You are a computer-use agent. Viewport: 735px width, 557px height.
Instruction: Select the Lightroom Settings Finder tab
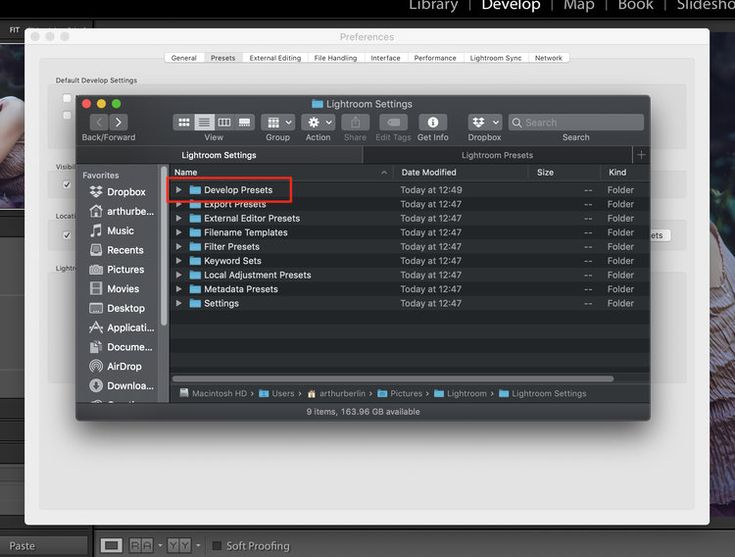pos(219,155)
